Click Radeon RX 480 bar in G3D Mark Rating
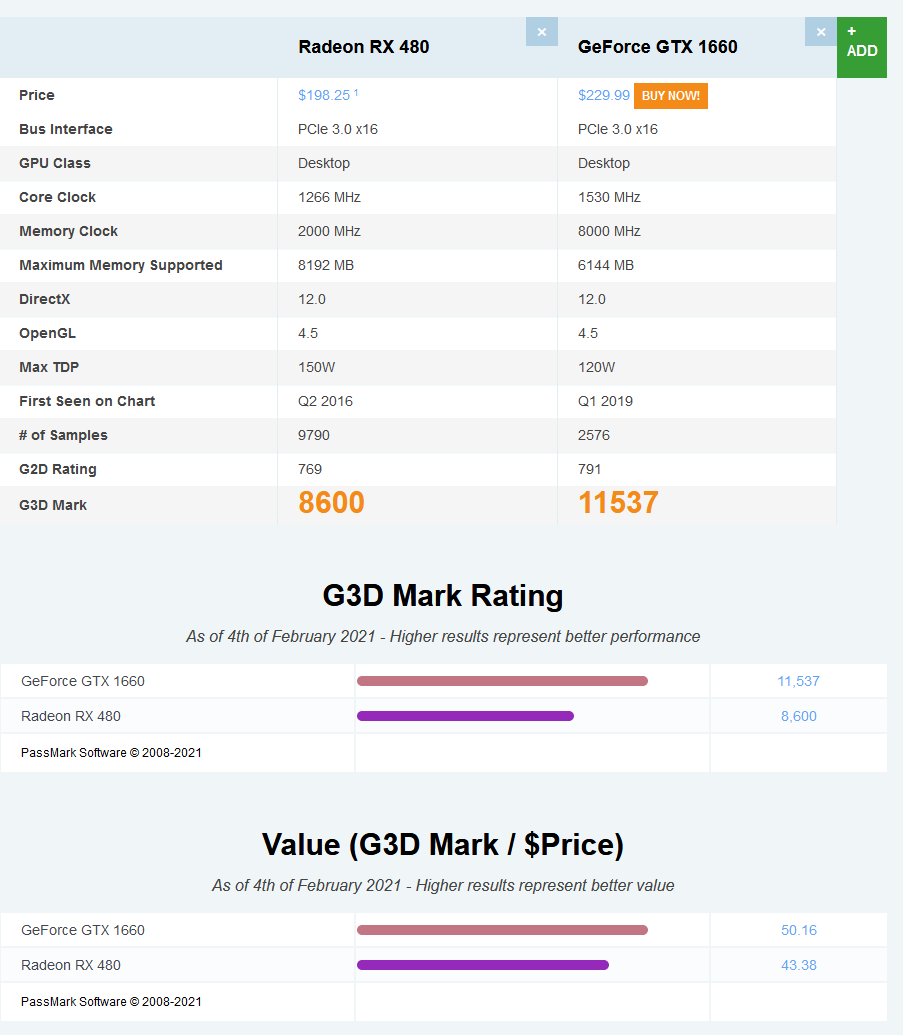 pos(465,716)
